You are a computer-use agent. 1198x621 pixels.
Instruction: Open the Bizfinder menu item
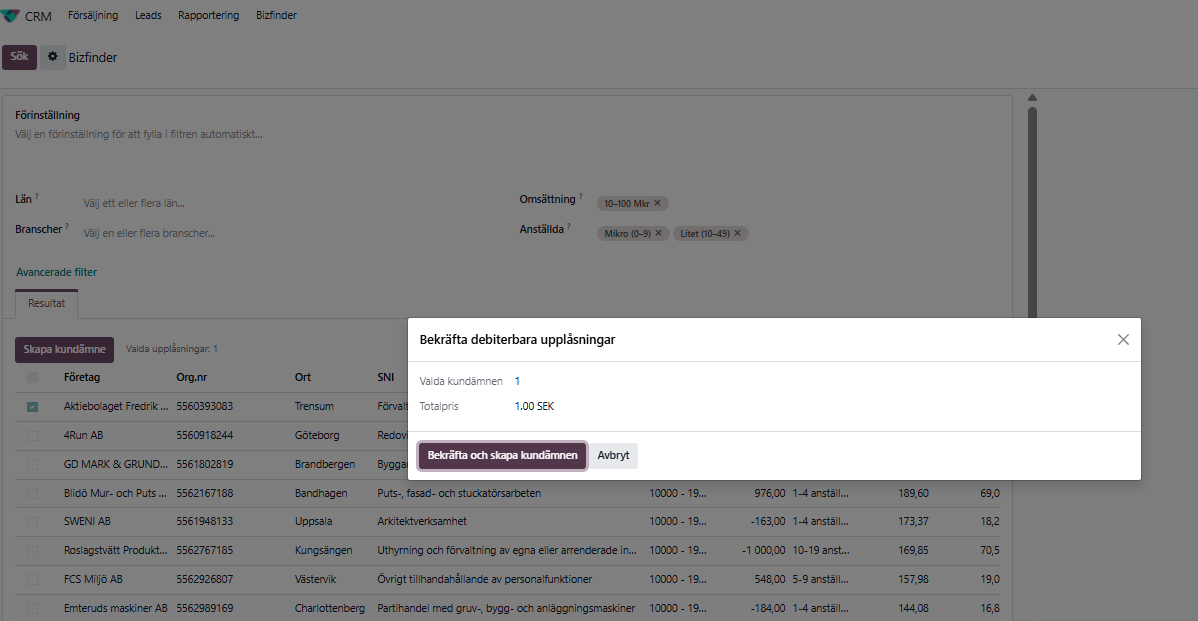pos(276,15)
